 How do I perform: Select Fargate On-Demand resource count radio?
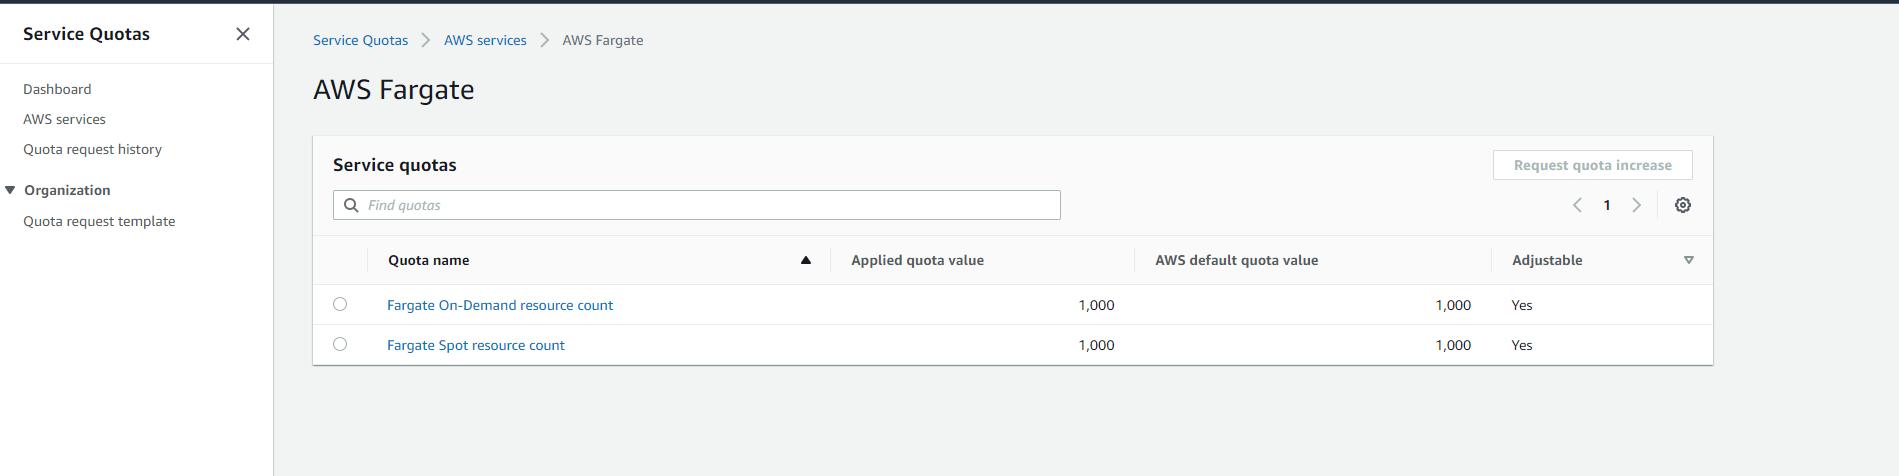340,304
